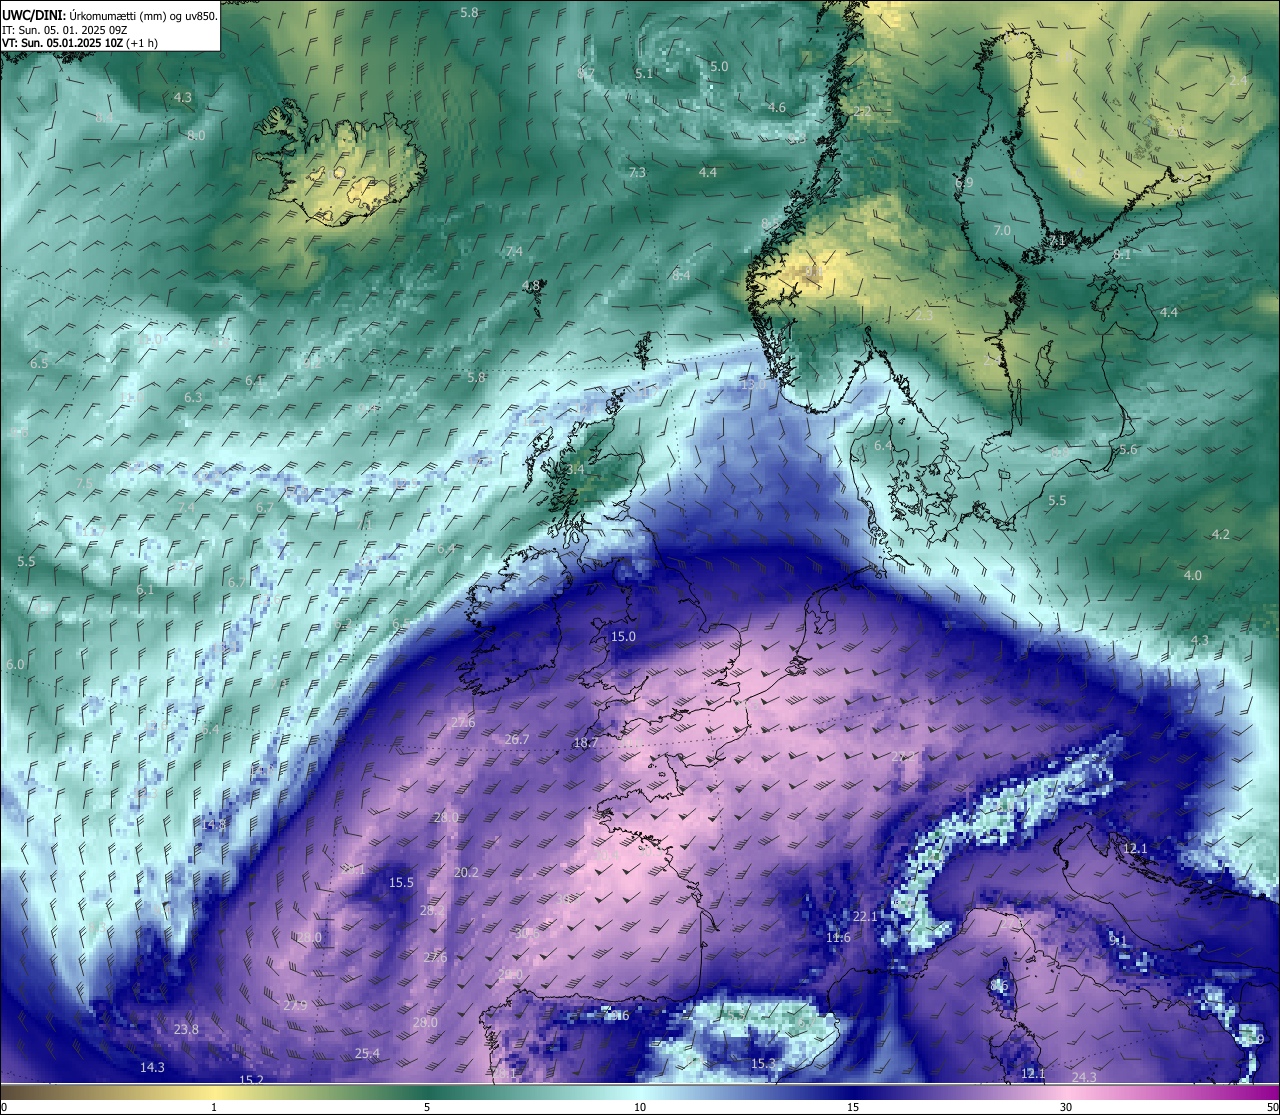This screenshot has width=1280, height=1115.
Task: Click the 4.8 value near the Faroe Islands
Action: coord(531,285)
